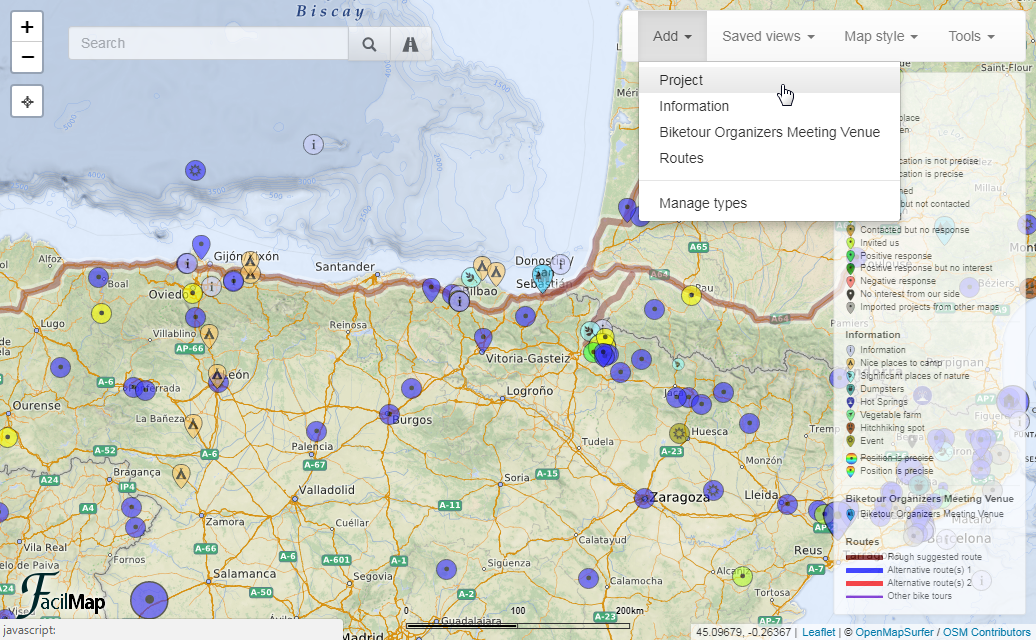Click the info marker in Bay of Biscay

click(x=314, y=144)
